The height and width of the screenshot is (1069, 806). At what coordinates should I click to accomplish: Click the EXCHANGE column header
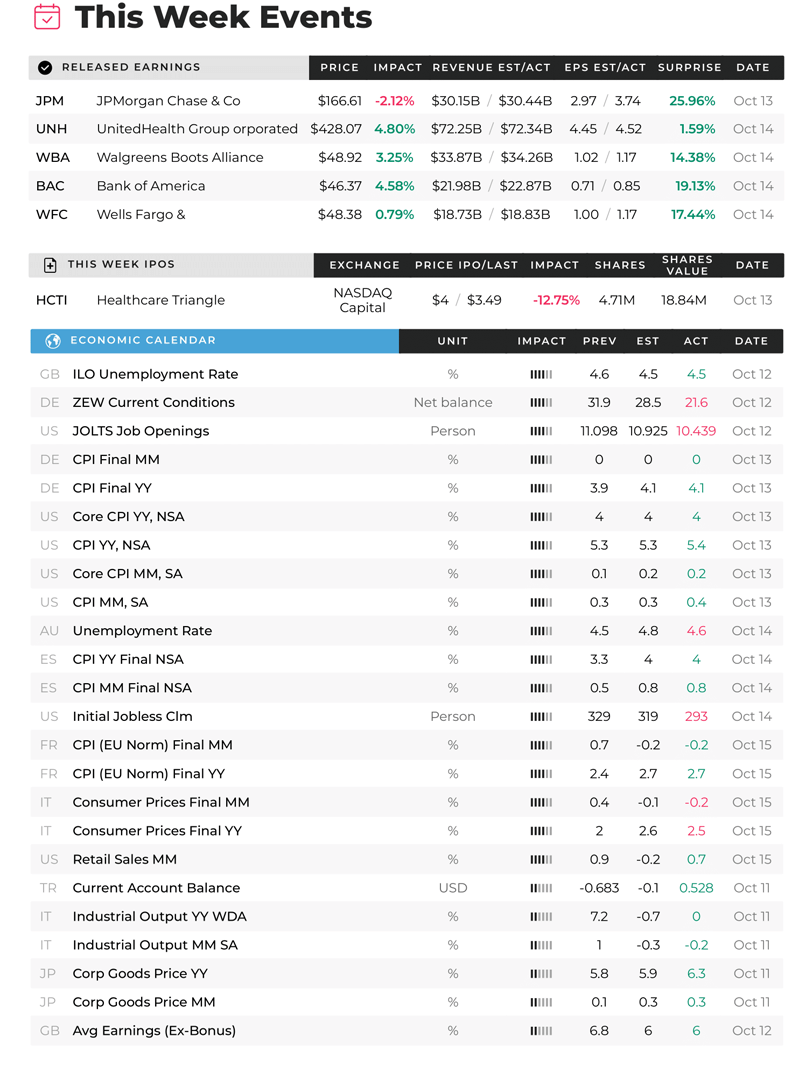(x=364, y=265)
